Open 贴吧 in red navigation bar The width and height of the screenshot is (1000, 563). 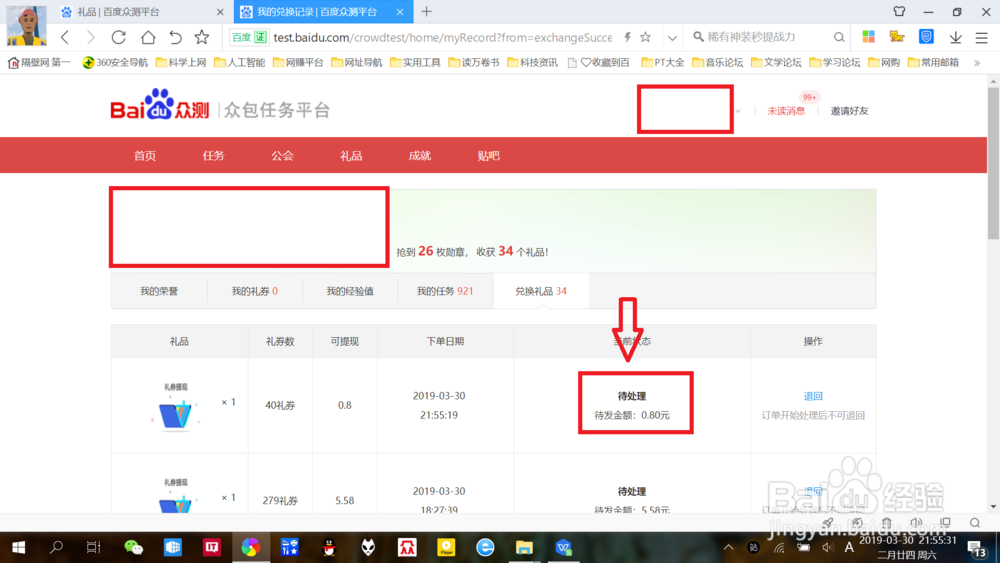[489, 156]
